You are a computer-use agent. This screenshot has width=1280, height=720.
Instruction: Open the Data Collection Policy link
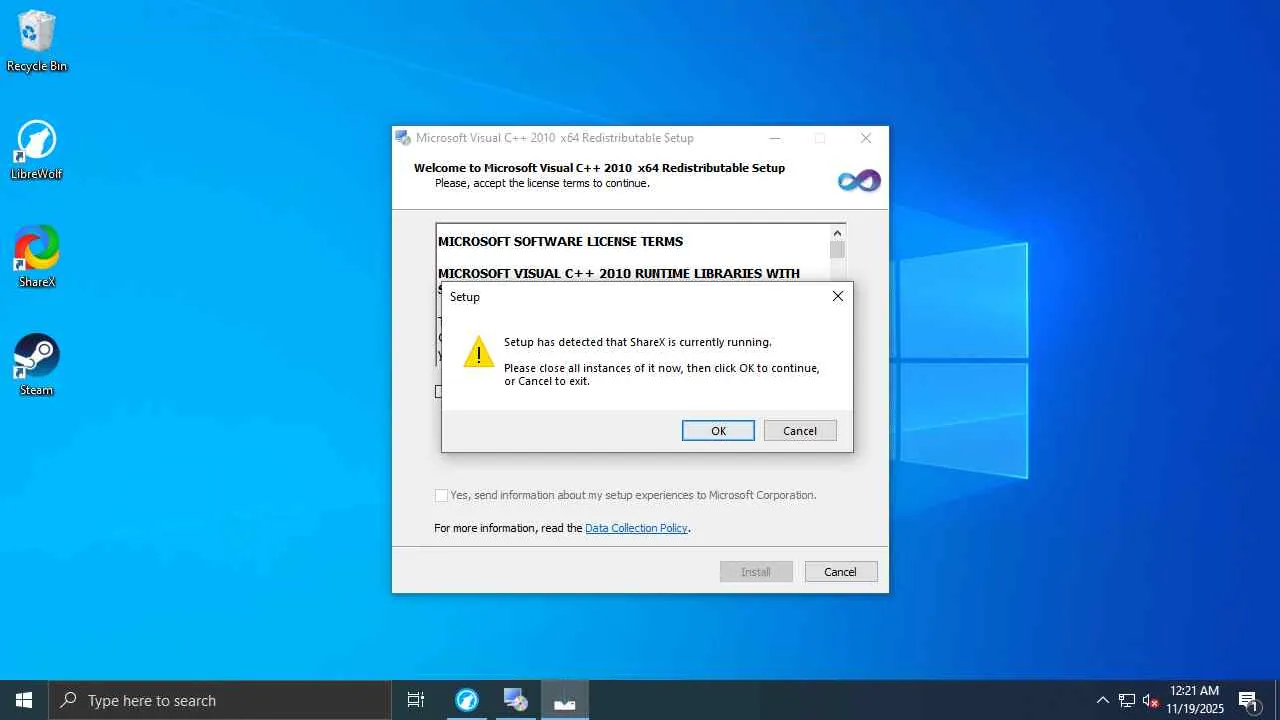pyautogui.click(x=636, y=528)
